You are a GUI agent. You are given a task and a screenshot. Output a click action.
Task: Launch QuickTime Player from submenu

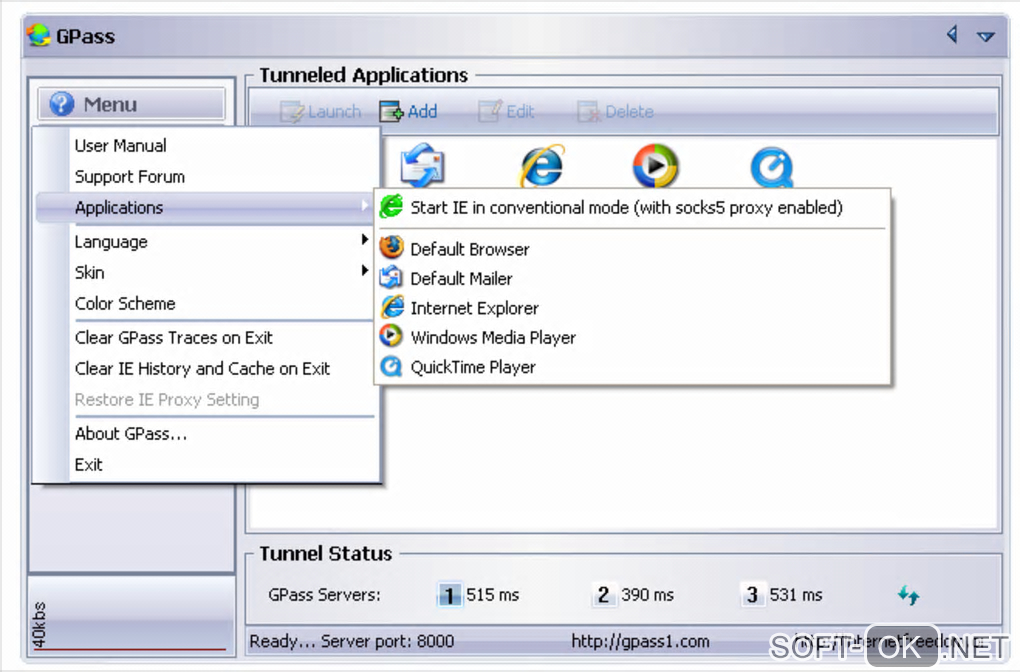tap(473, 368)
